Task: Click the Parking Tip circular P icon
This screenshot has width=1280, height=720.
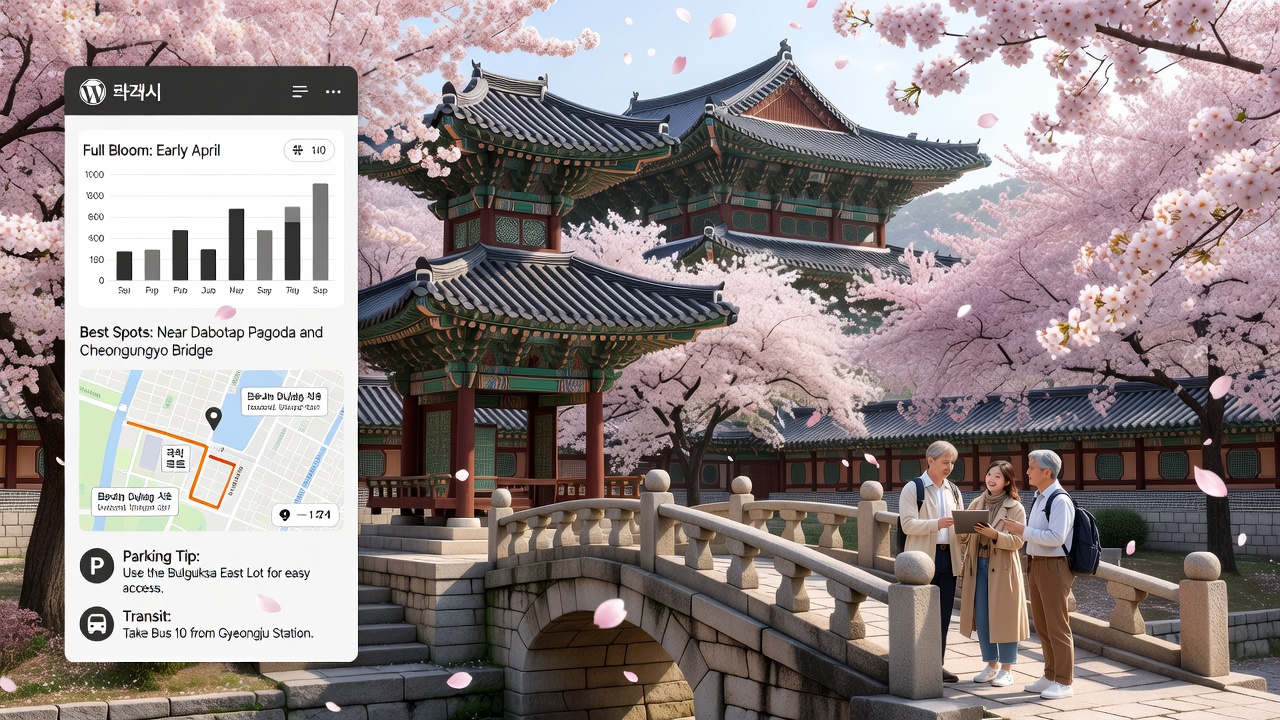Action: pos(97,568)
